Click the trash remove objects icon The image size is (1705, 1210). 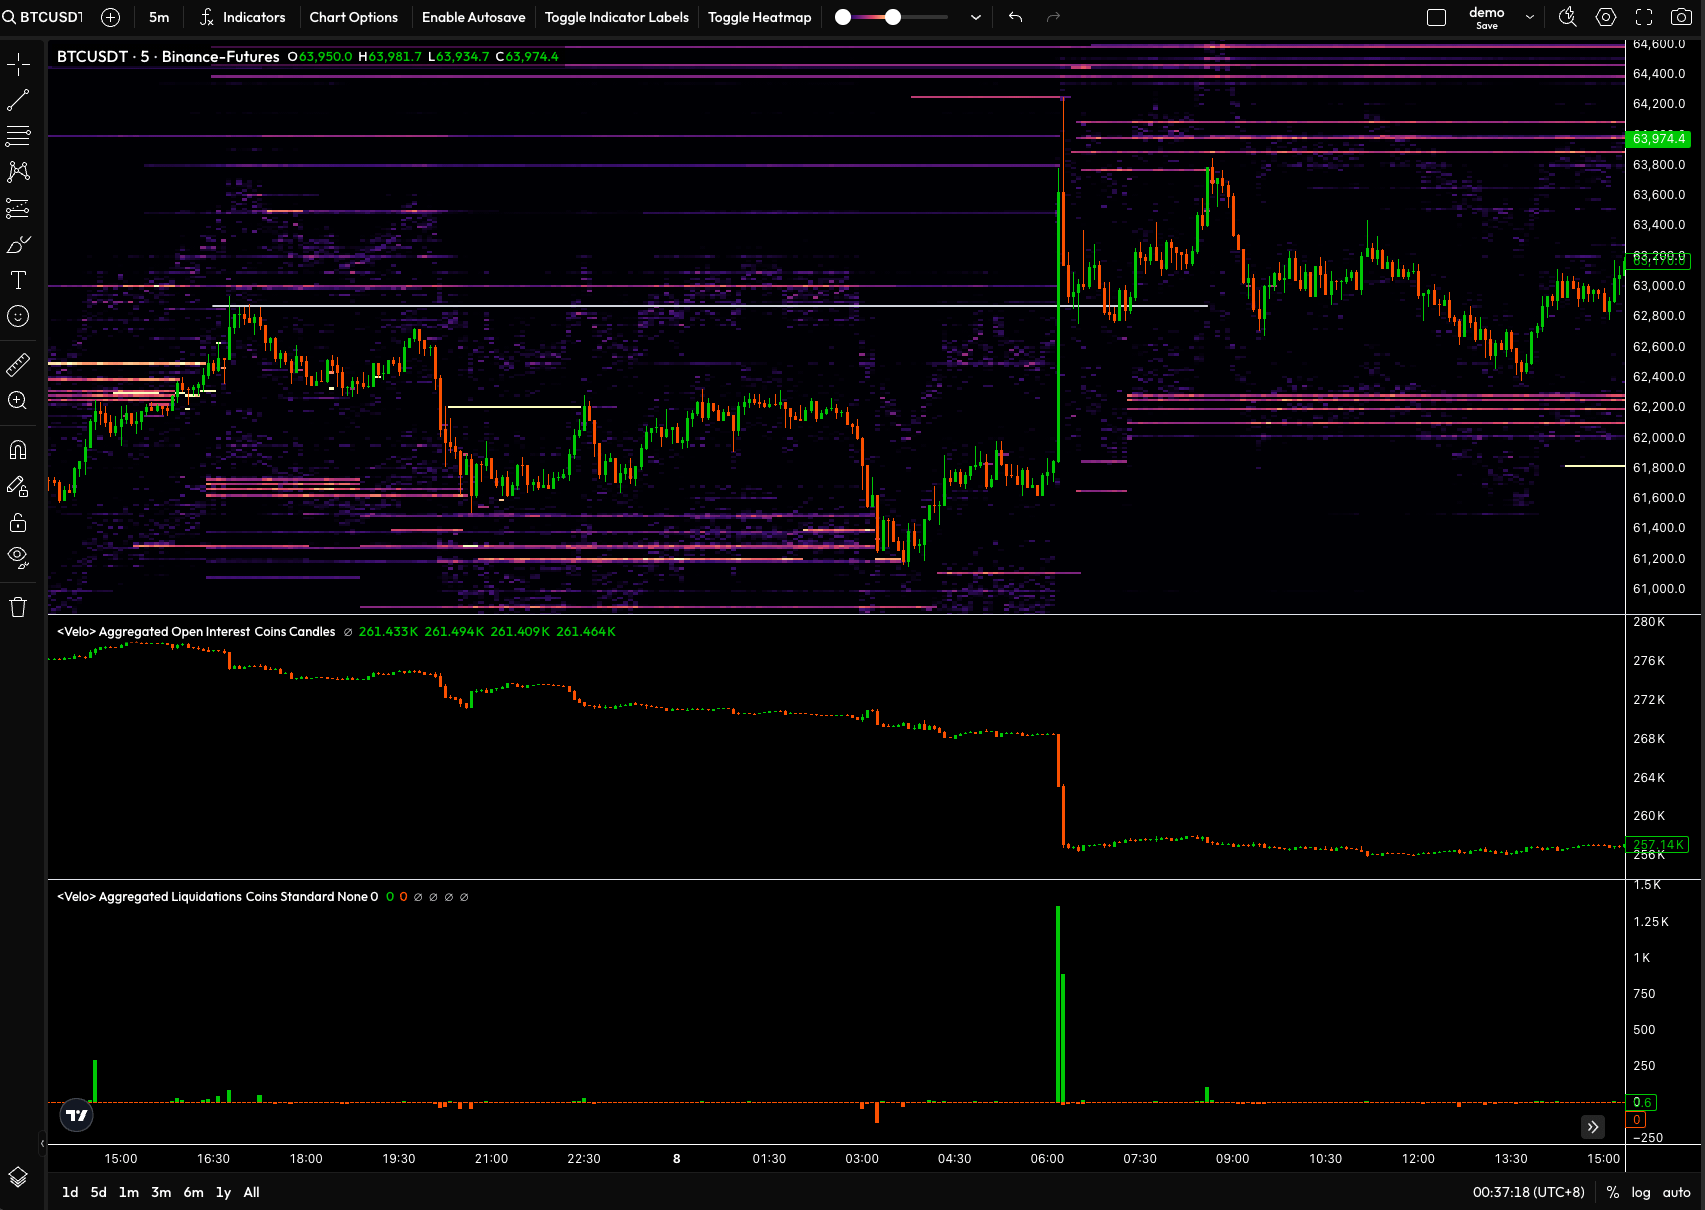tap(18, 606)
